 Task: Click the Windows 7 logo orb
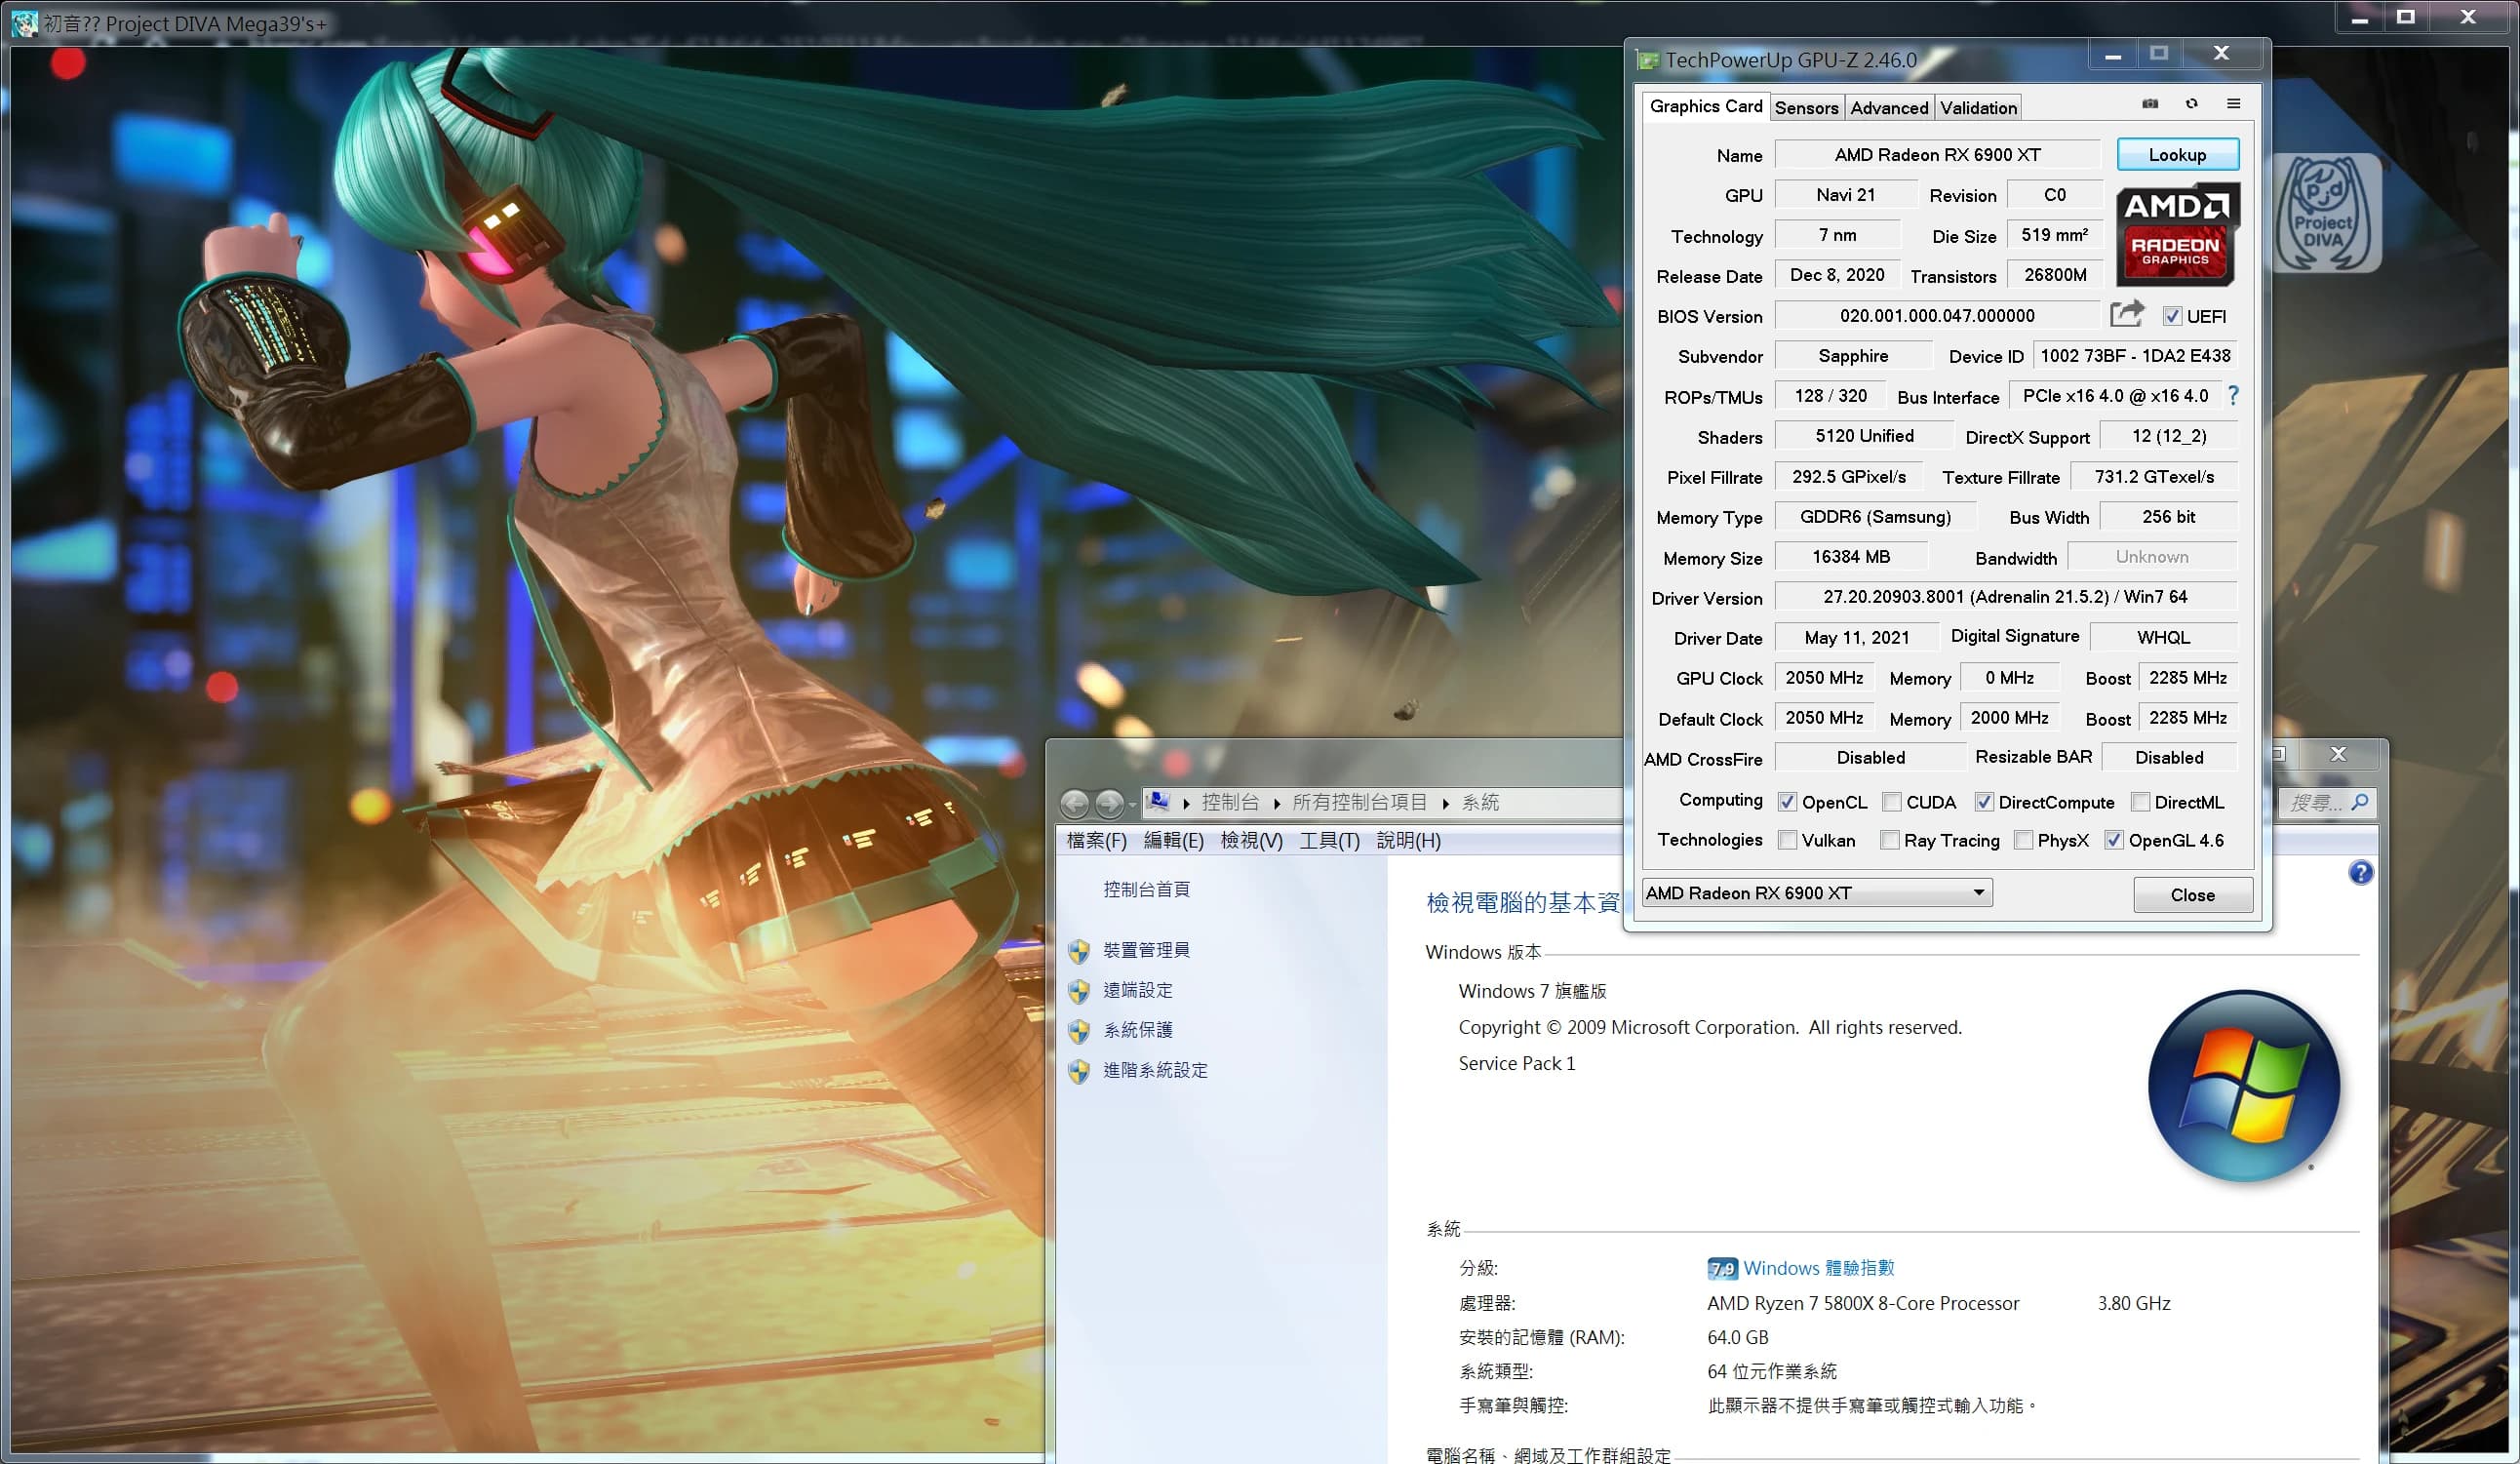point(2243,1086)
